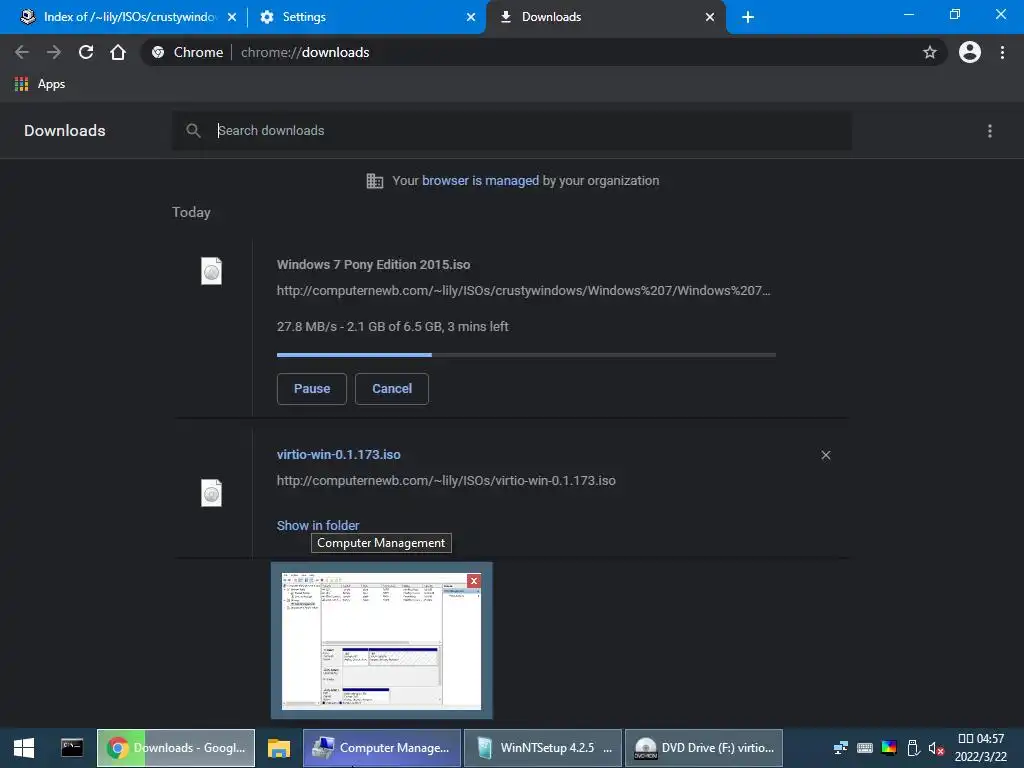Open the browser is managed link
Viewport: 1024px width, 768px height.
[x=480, y=181]
